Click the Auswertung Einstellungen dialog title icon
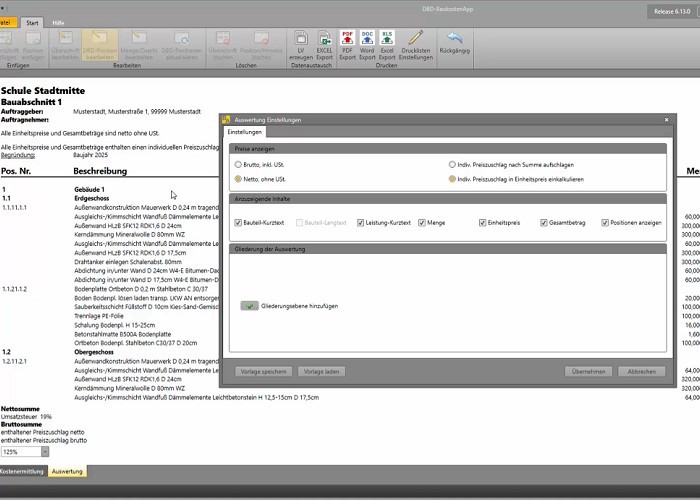 point(226,120)
